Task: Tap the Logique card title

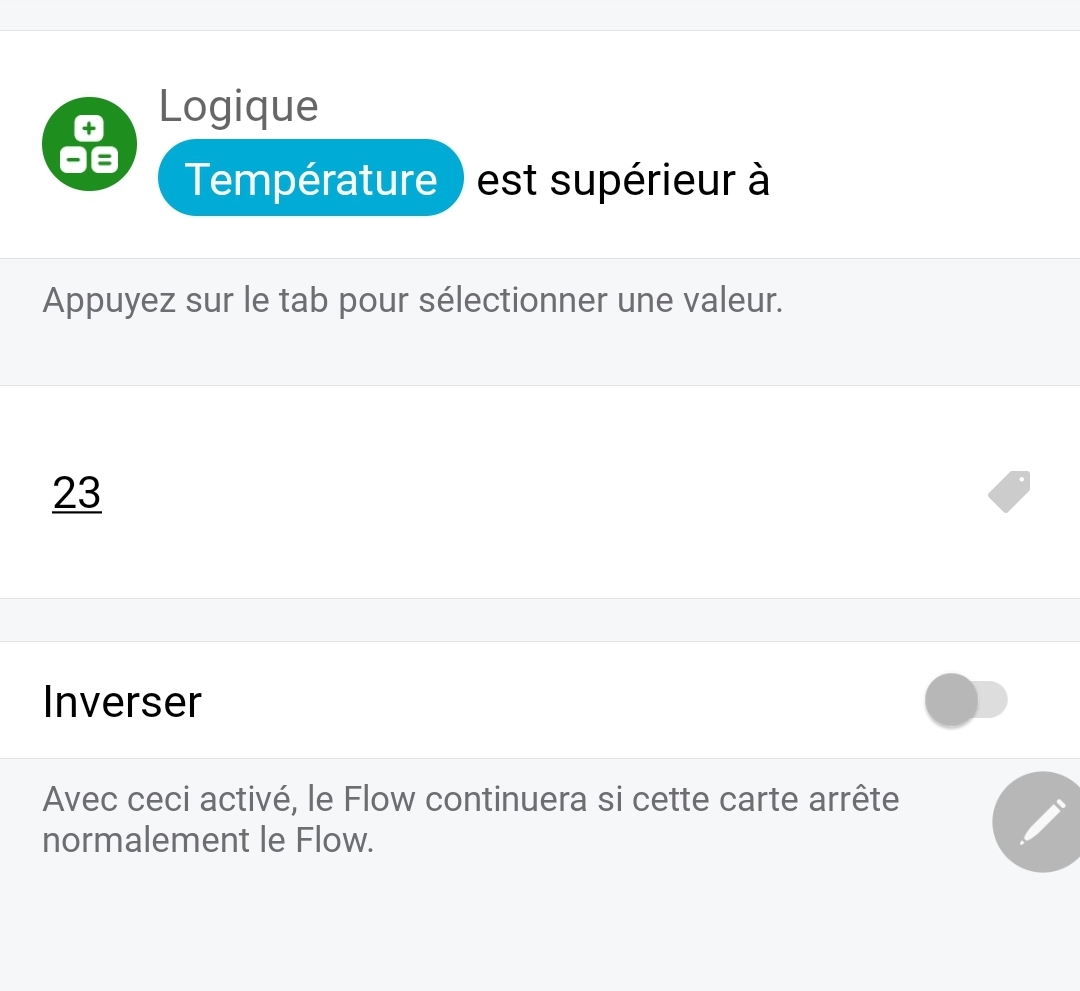Action: coord(238,106)
